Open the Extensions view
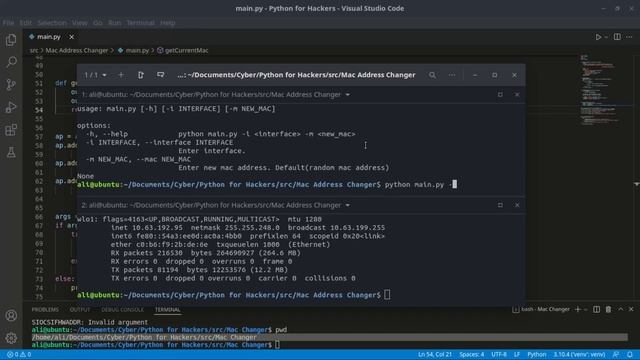Image resolution: width=640 pixels, height=360 pixels. tap(11, 130)
